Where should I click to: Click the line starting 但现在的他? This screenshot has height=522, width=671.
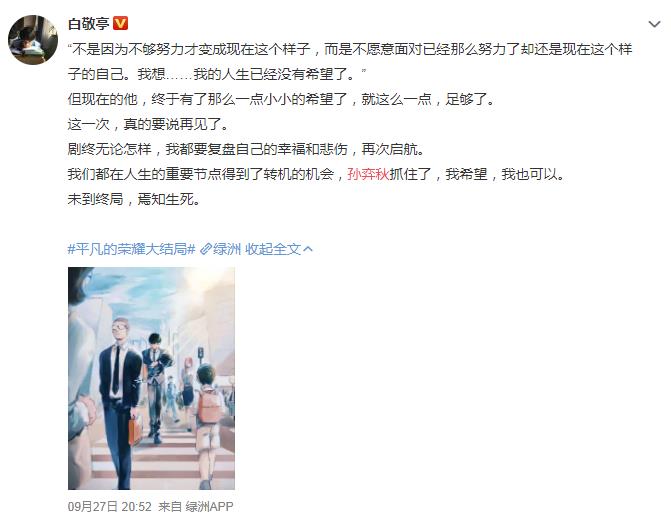[x=281, y=100]
